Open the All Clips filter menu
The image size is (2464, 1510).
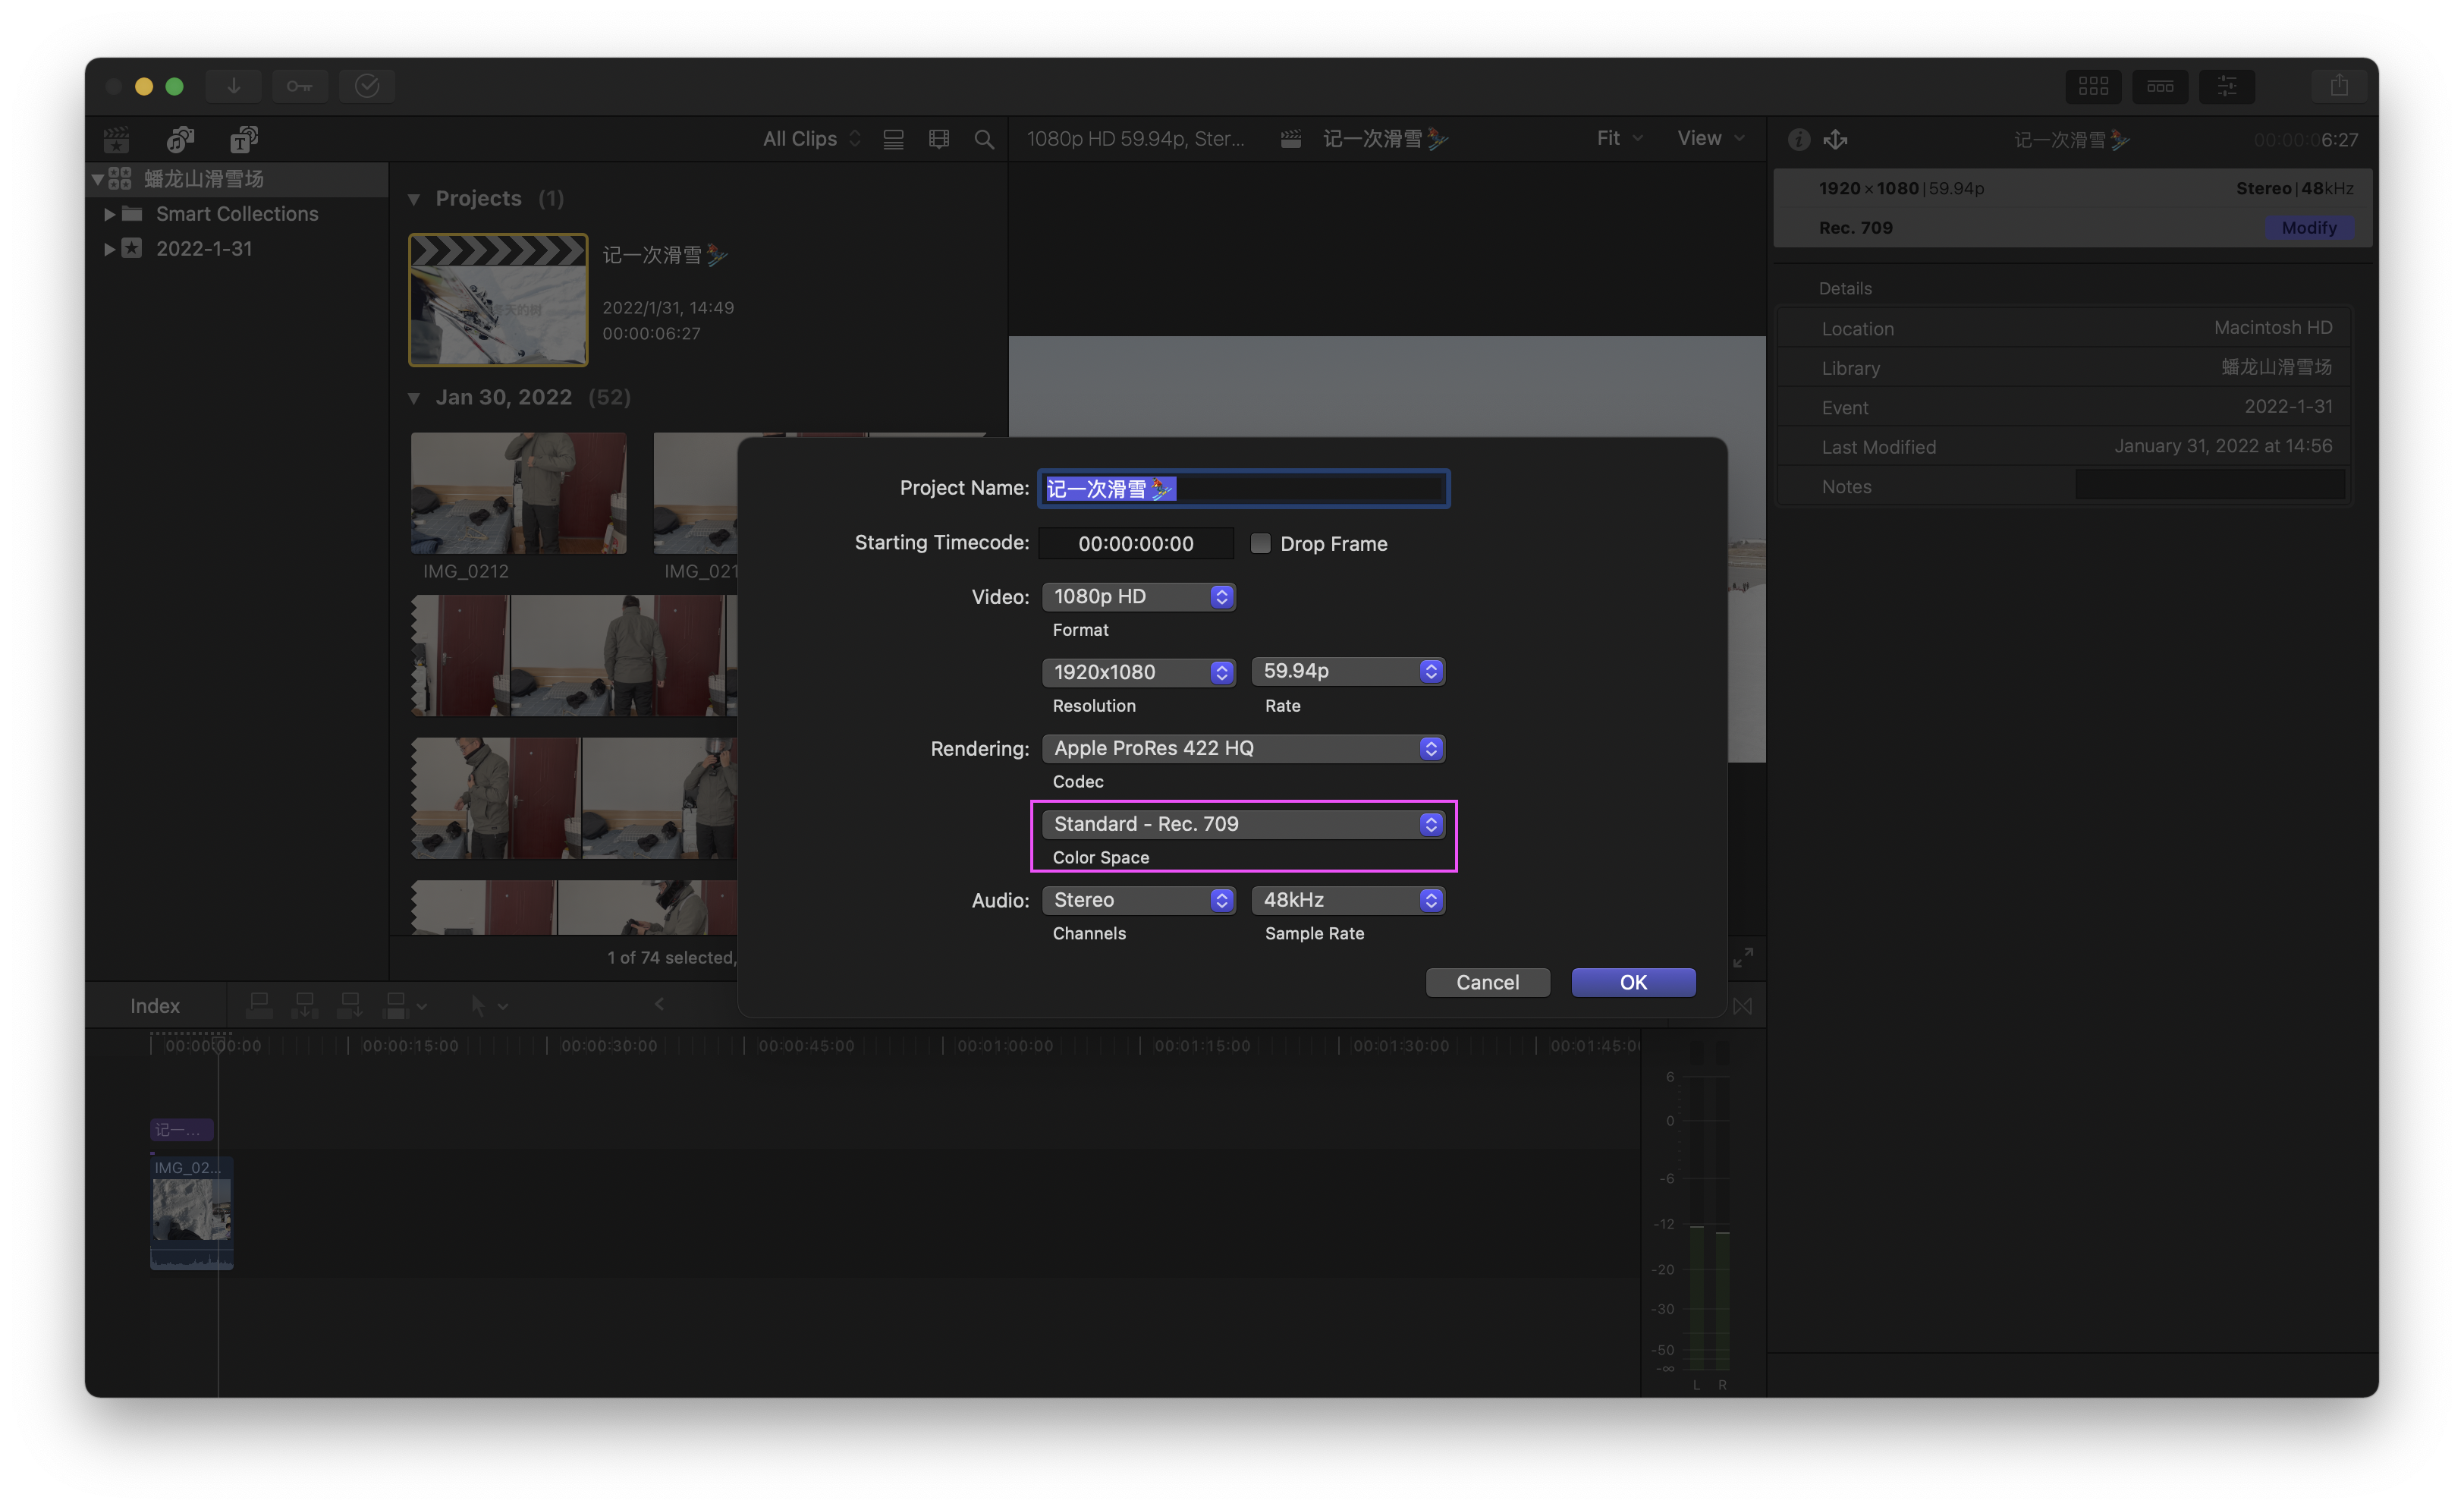[810, 139]
